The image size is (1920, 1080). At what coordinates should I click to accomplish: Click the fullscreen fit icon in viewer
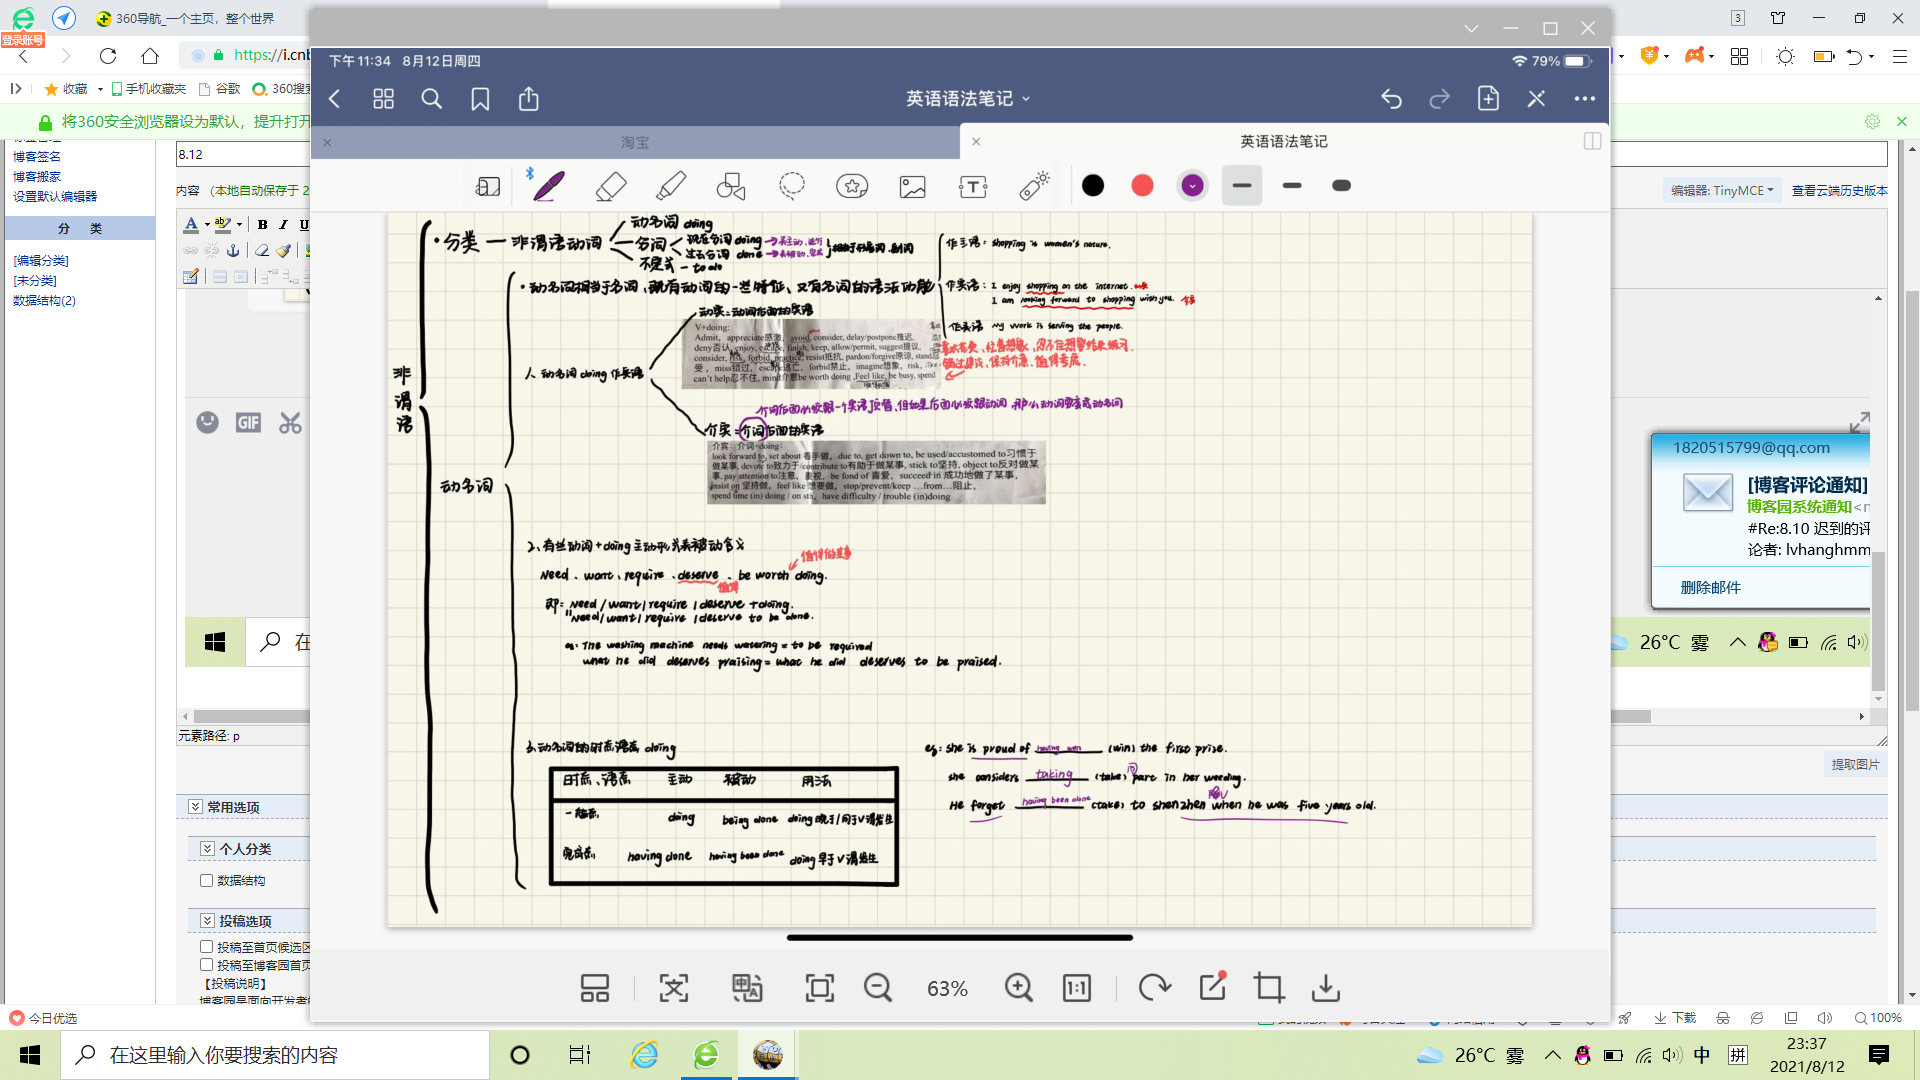click(x=819, y=988)
